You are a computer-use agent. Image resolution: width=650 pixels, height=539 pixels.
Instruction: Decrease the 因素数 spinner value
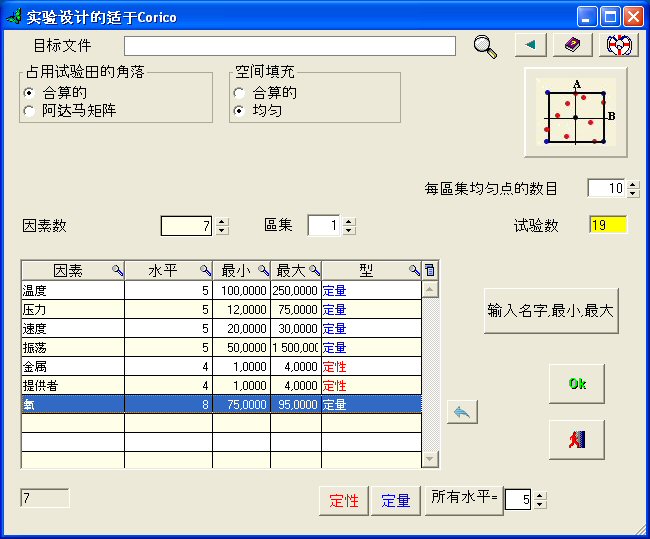click(222, 231)
